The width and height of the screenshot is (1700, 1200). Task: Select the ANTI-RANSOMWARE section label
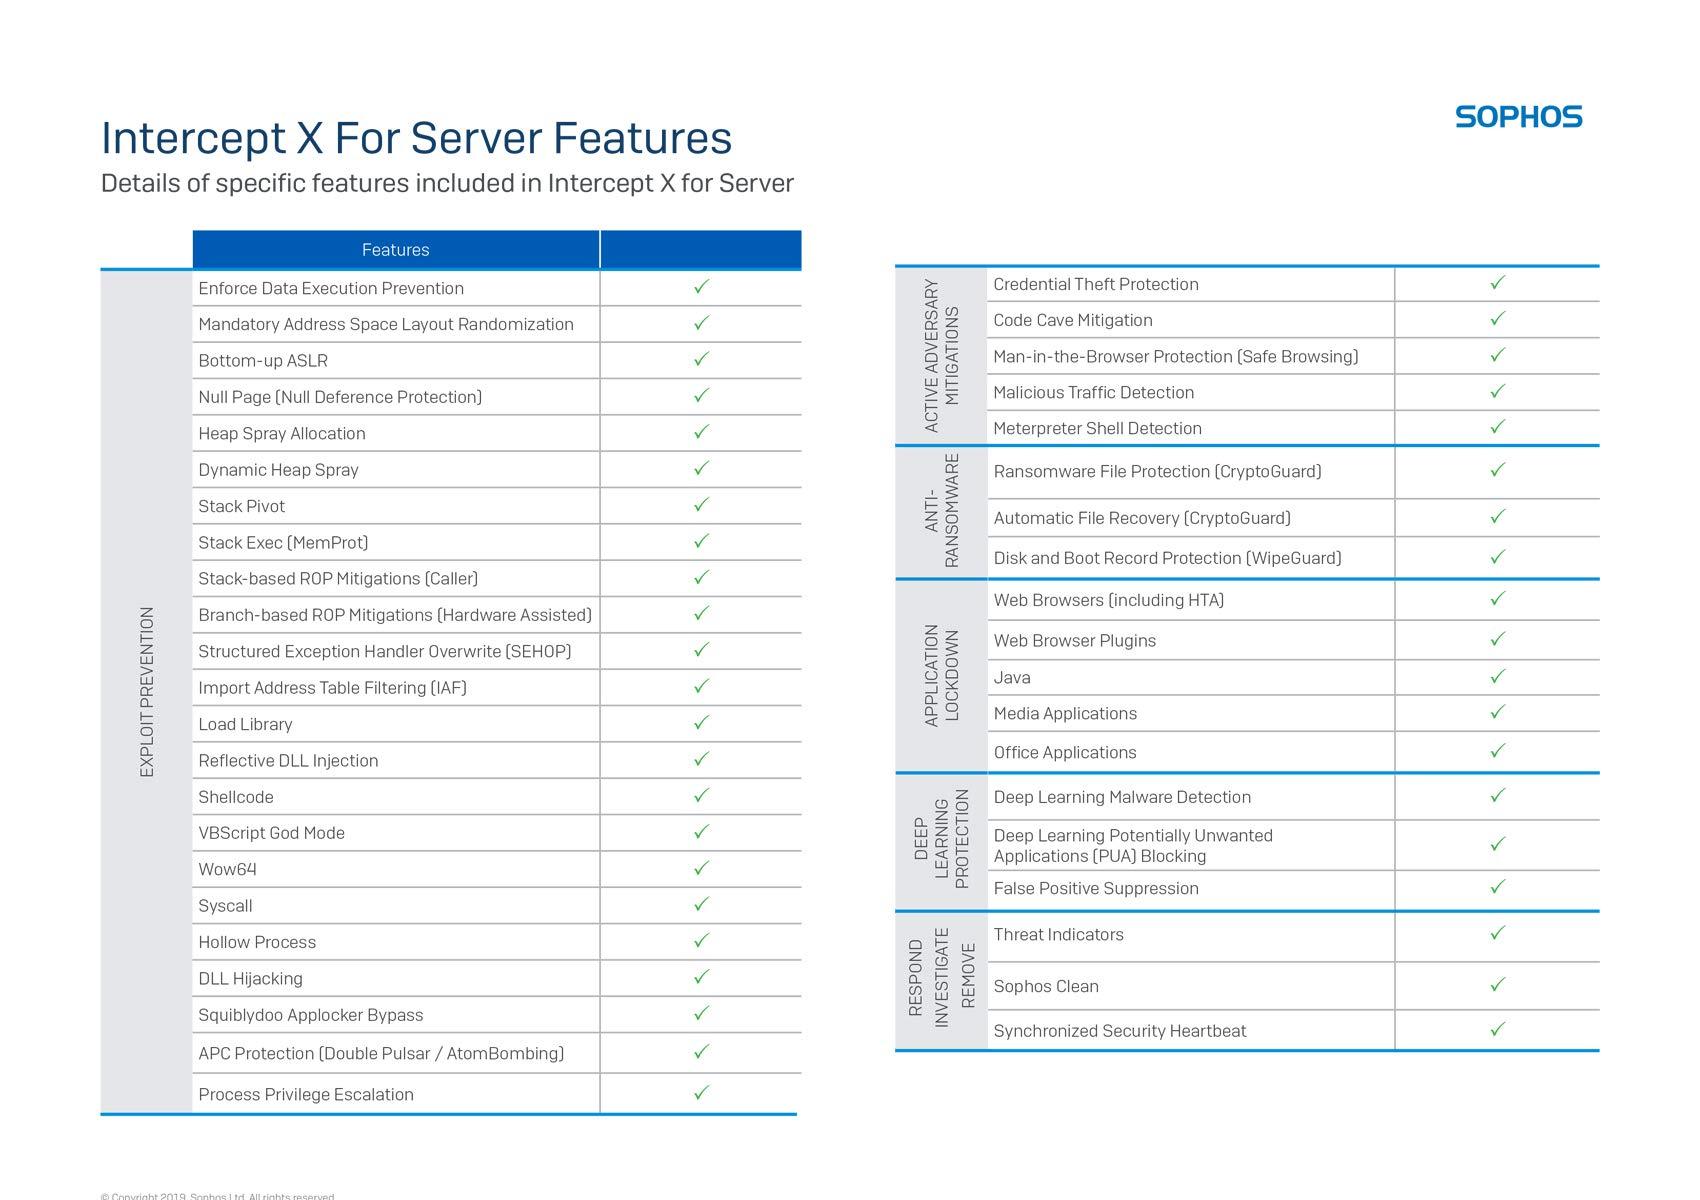pos(941,514)
